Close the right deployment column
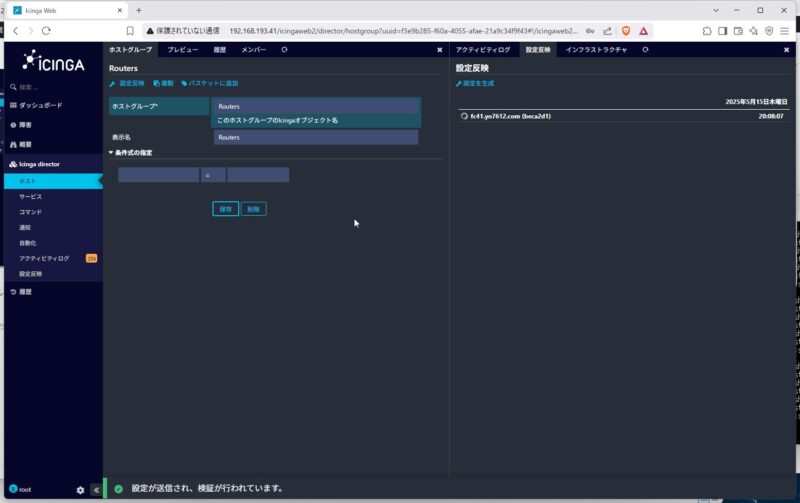Screen dimensions: 800x503 (786, 49)
